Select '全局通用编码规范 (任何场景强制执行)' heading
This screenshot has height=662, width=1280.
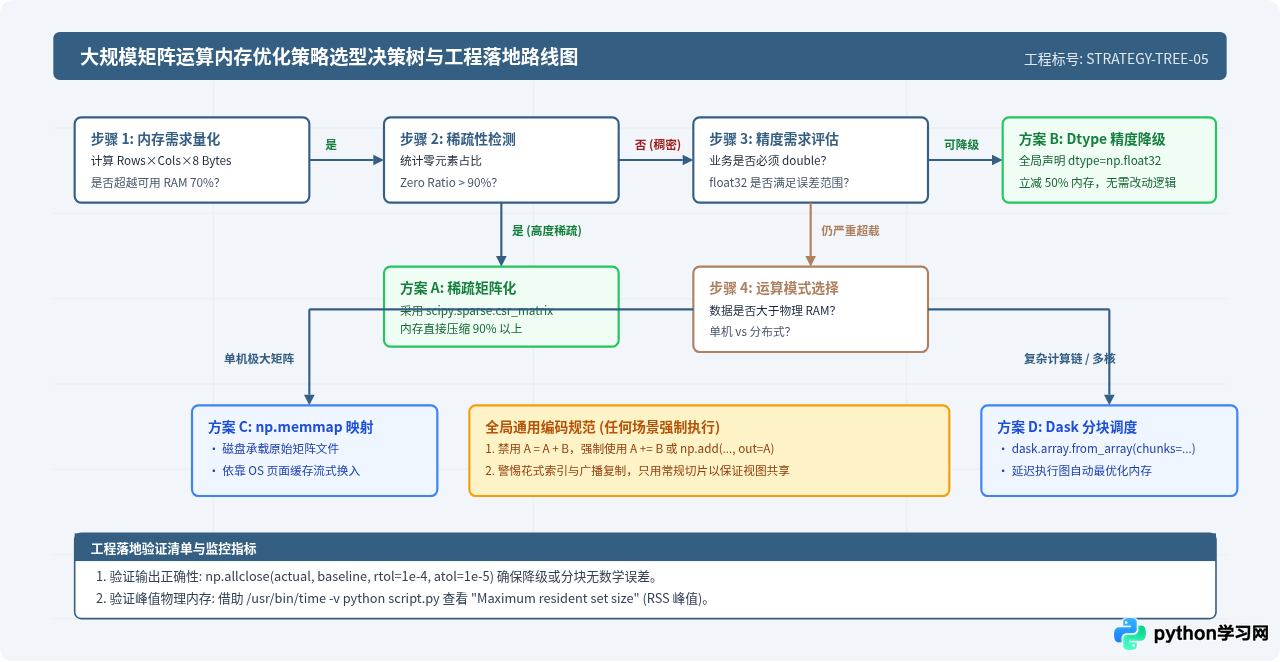point(602,427)
